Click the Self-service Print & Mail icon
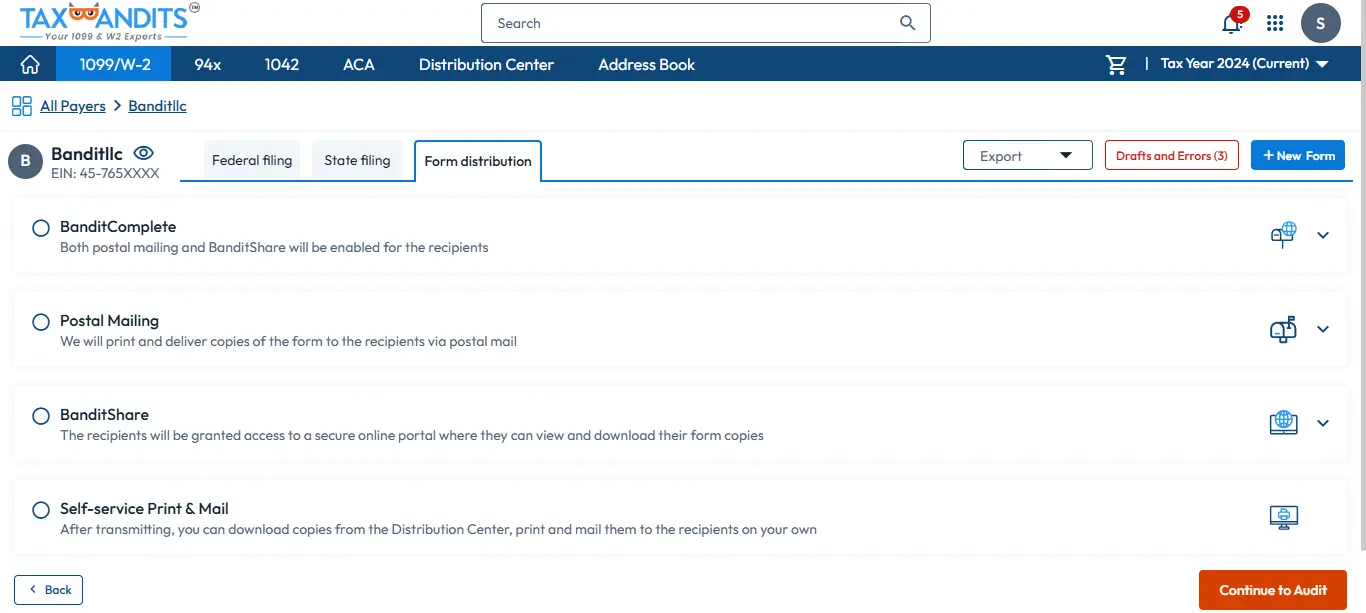This screenshot has height=613, width=1366. tap(1283, 517)
